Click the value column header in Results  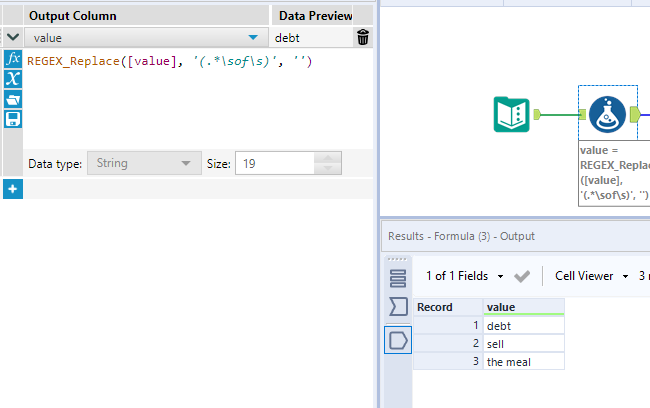(x=524, y=307)
